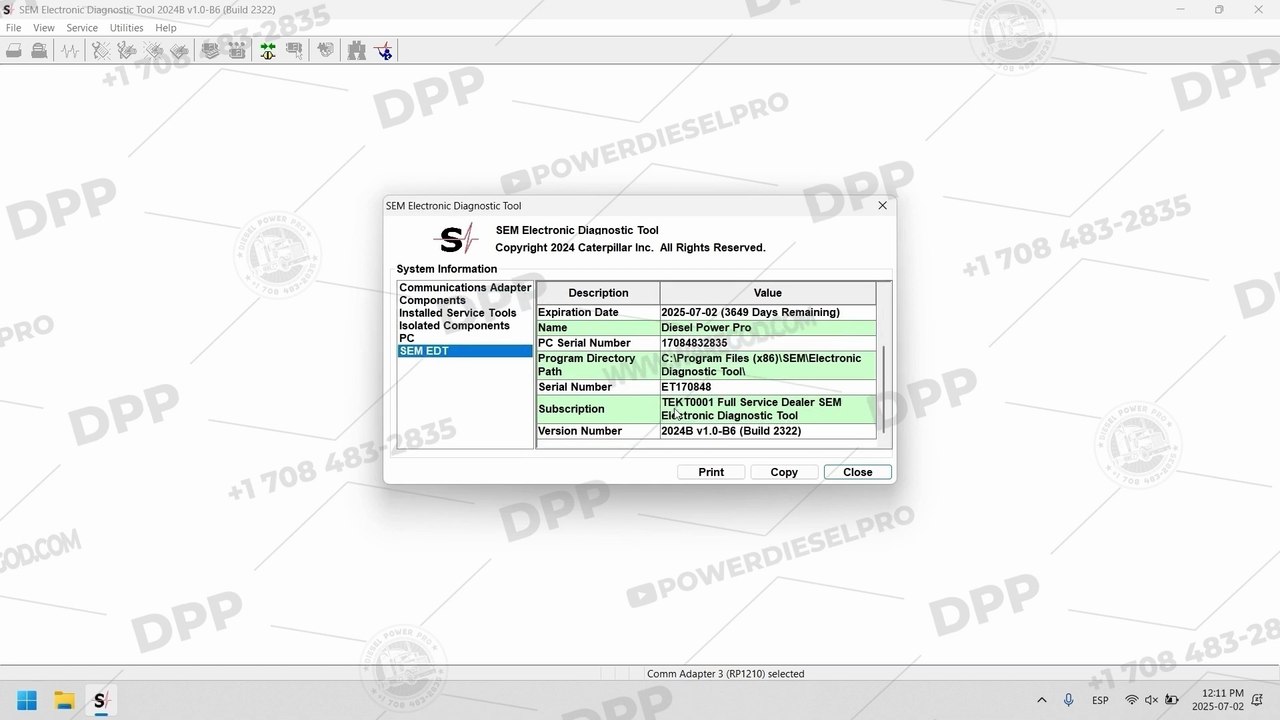
Task: Click the Expiration Date value cell
Action: [x=768, y=312]
